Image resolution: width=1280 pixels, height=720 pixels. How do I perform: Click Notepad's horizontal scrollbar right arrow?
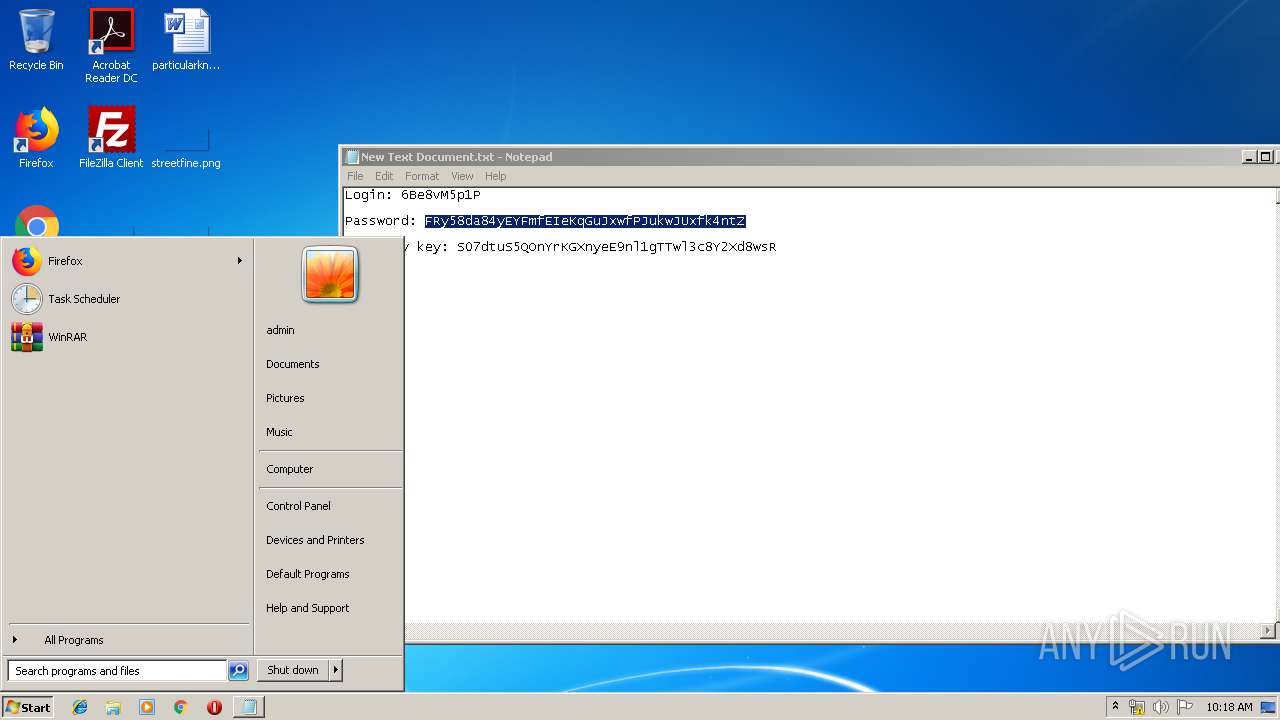coord(1268,631)
